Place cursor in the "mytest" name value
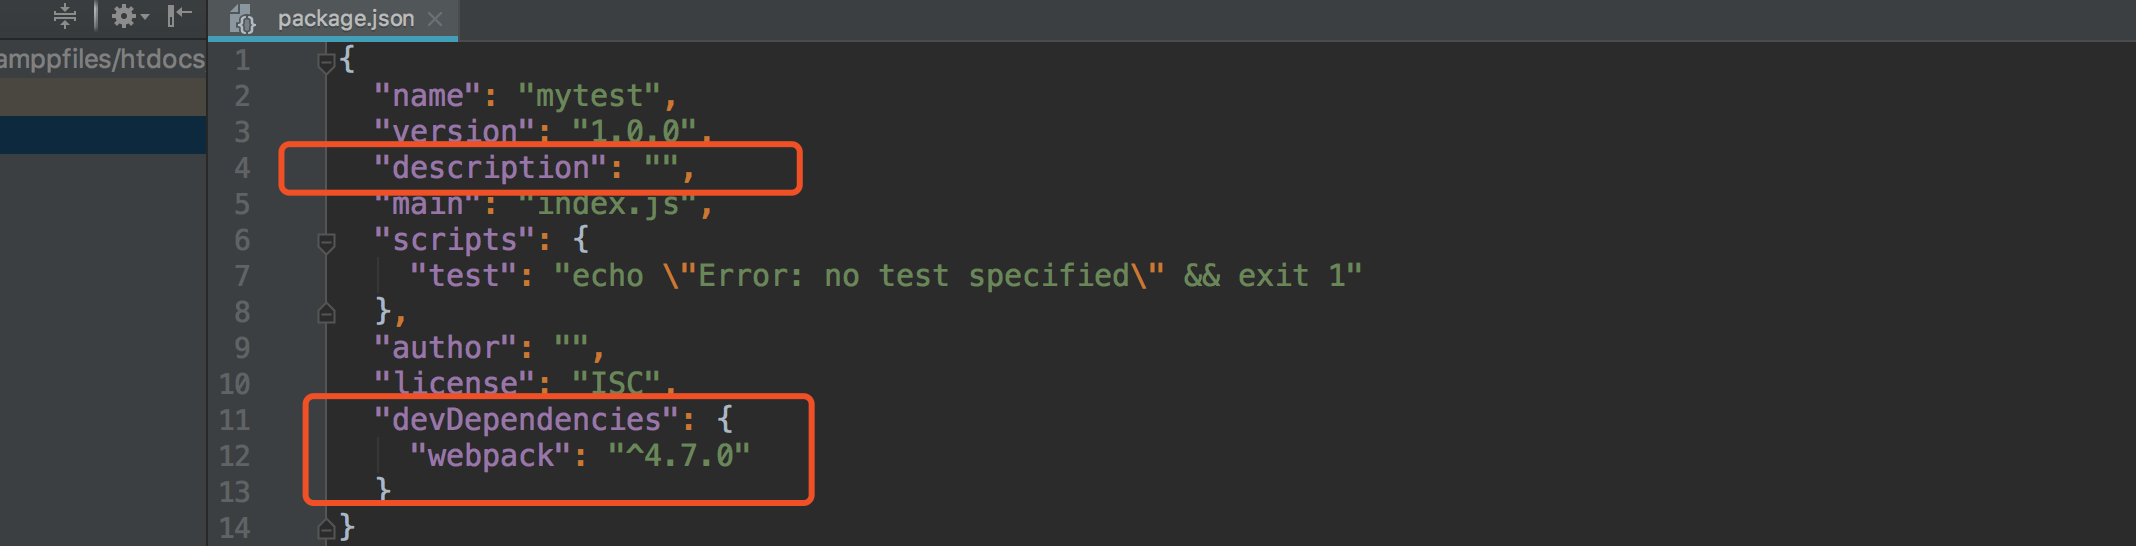 (x=589, y=96)
